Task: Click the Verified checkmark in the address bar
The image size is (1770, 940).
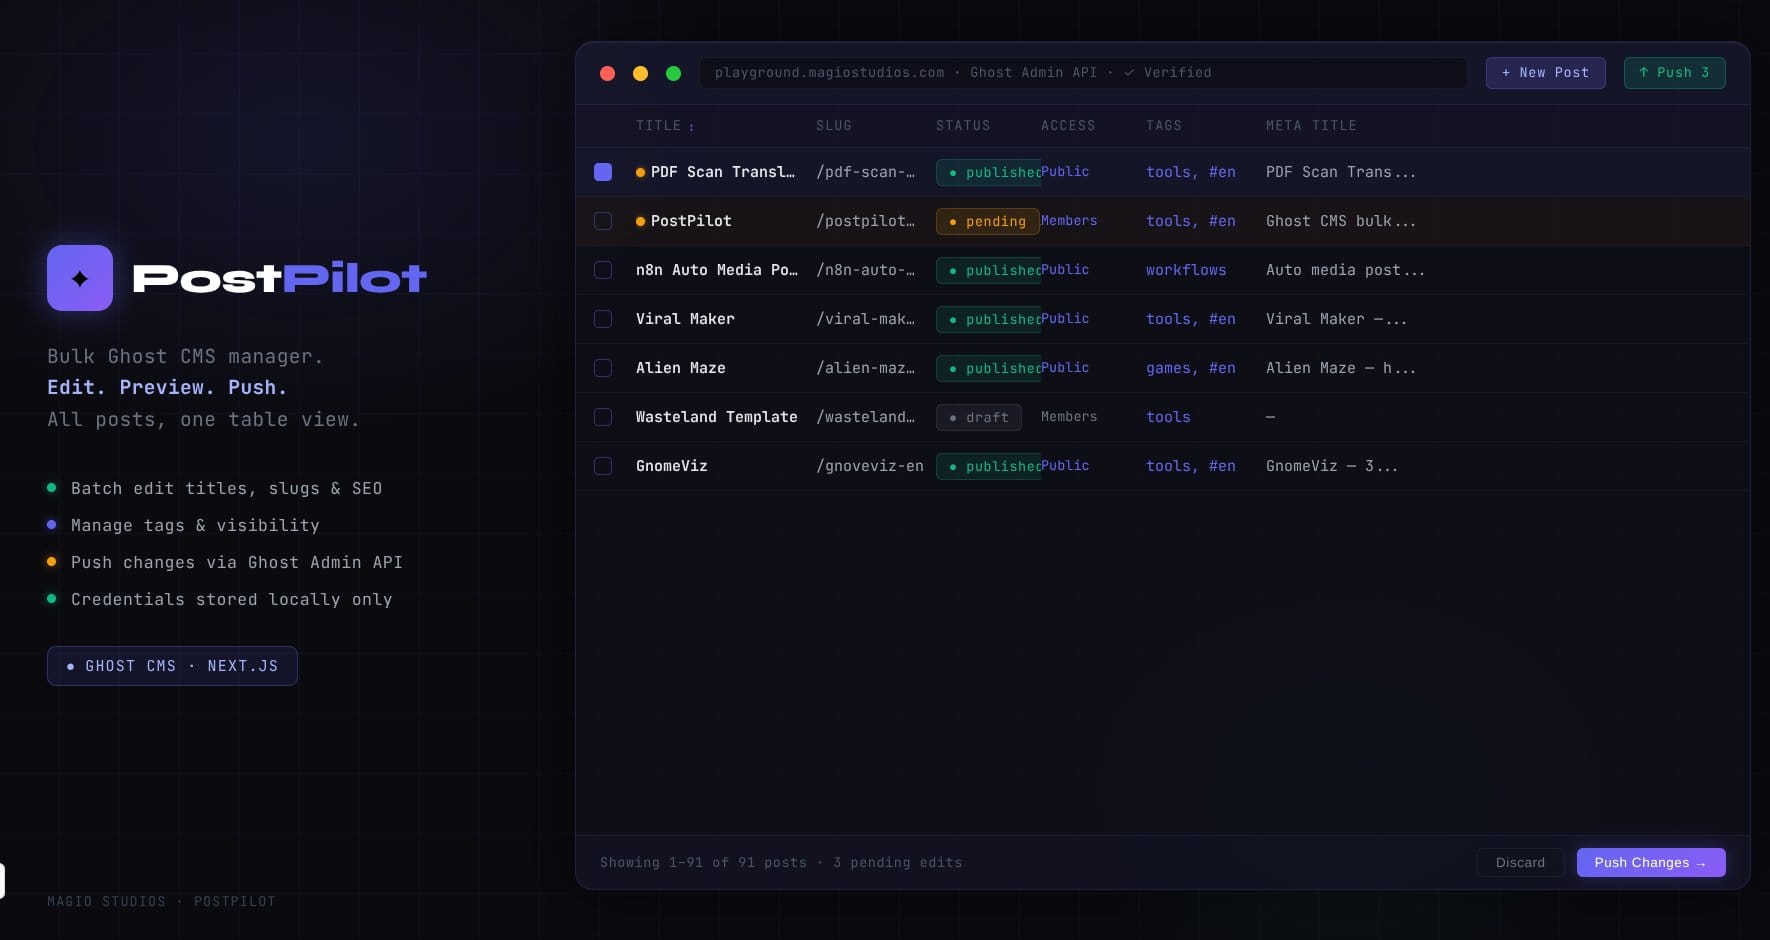Action: click(1129, 72)
